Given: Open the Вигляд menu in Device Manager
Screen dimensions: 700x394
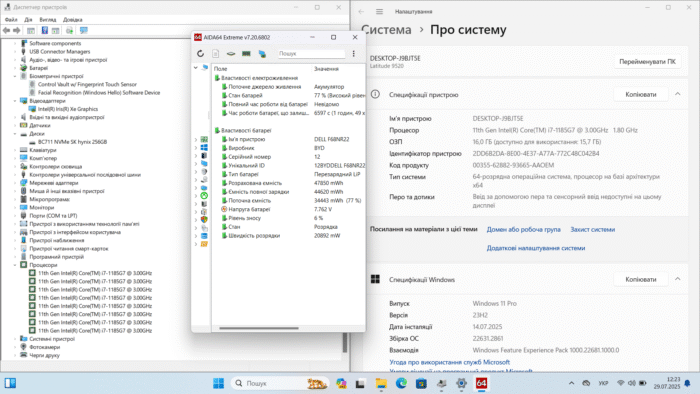Looking at the screenshot, I should point(48,20).
